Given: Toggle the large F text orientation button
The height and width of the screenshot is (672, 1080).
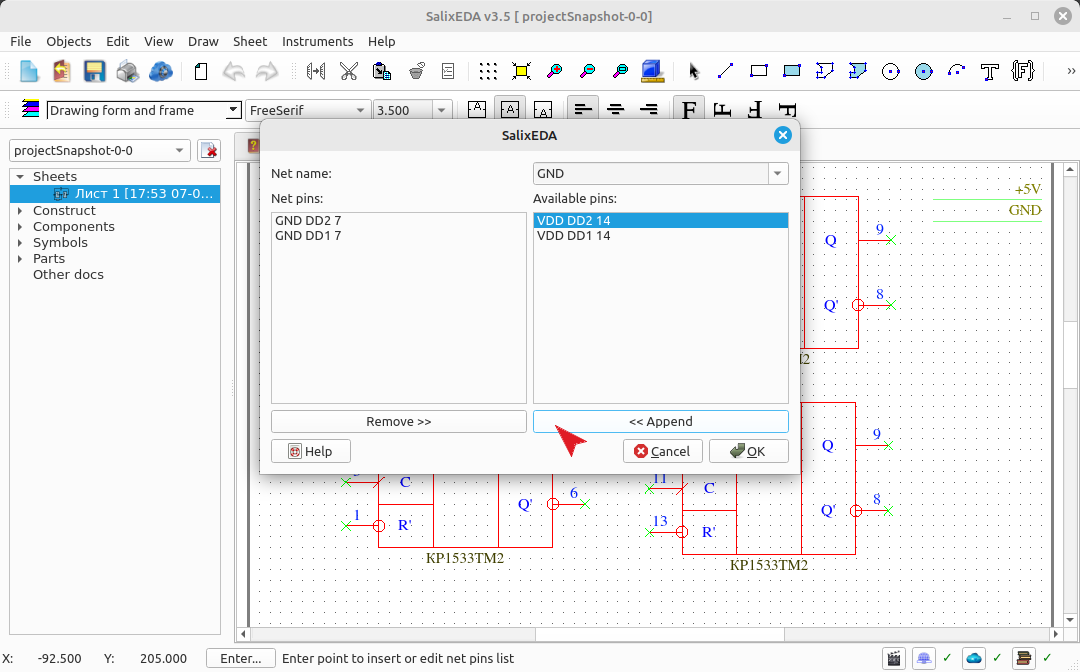Looking at the screenshot, I should pos(689,109).
